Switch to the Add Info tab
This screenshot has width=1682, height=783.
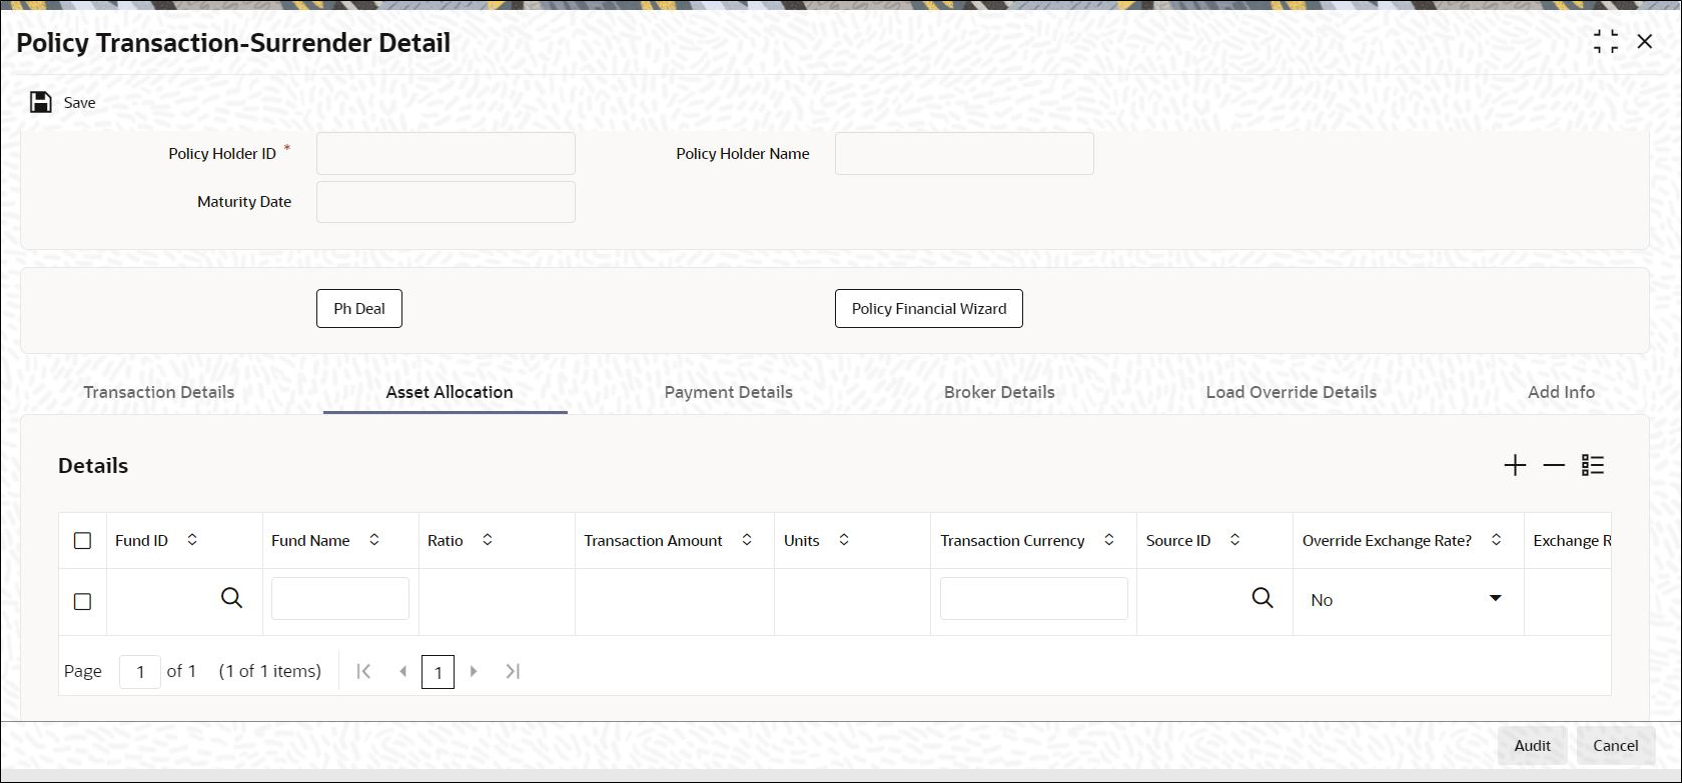pos(1561,392)
